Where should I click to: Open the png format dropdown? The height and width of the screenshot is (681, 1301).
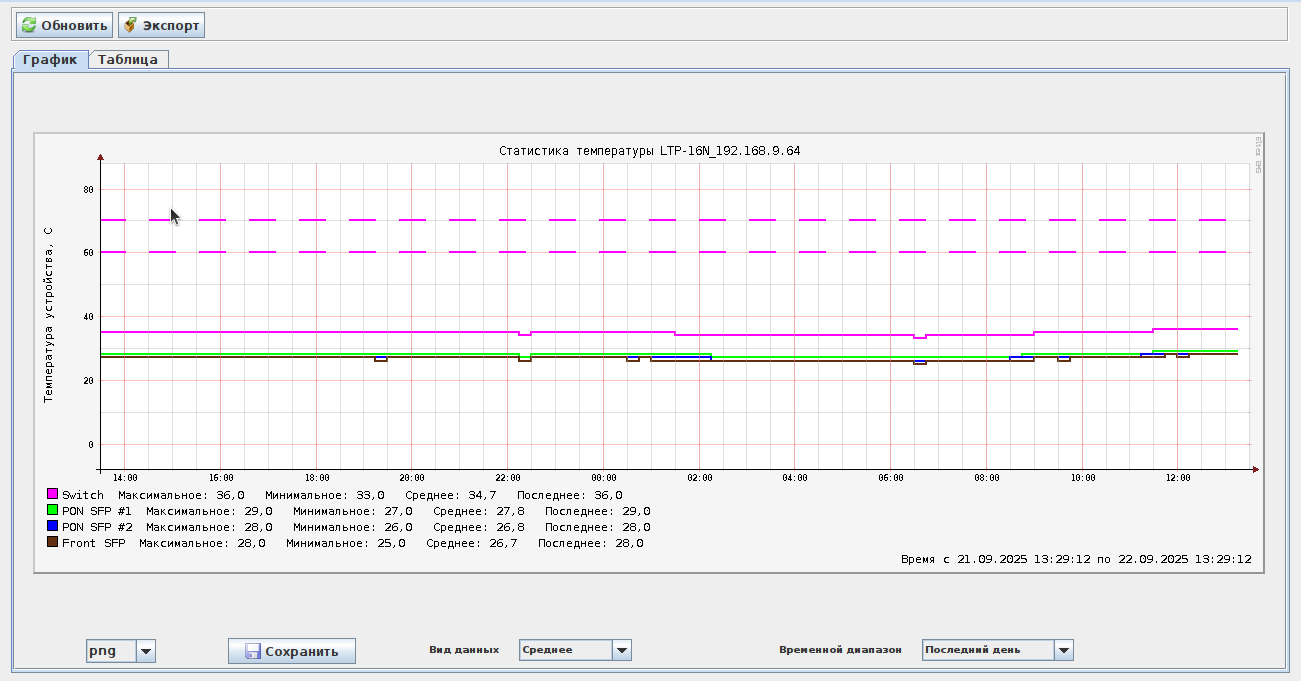(146, 651)
